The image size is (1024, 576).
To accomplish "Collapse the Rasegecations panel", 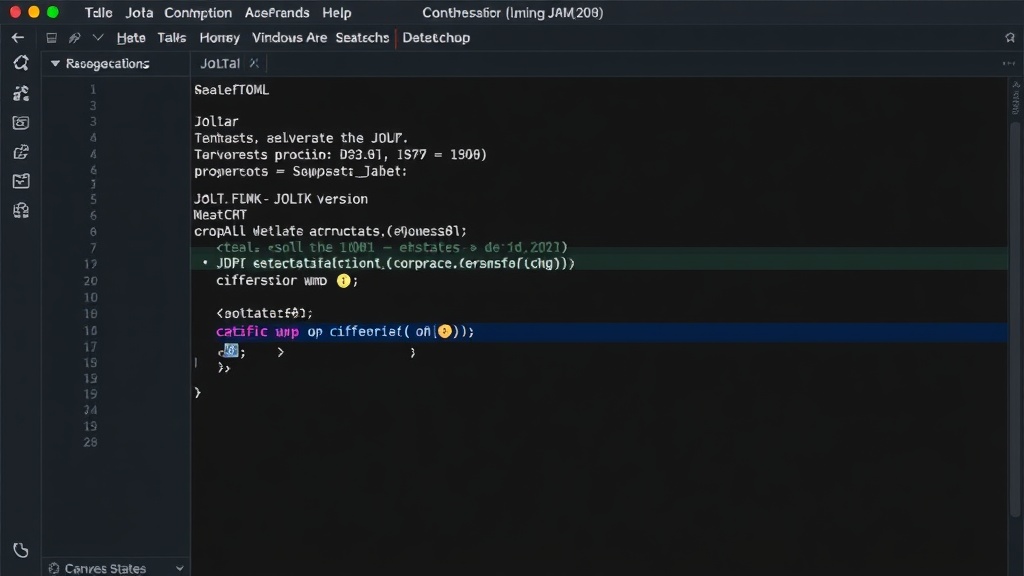I will click(55, 63).
